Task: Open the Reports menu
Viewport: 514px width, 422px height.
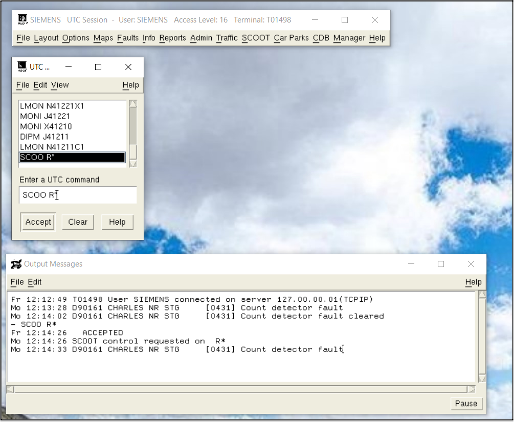Action: (172, 38)
